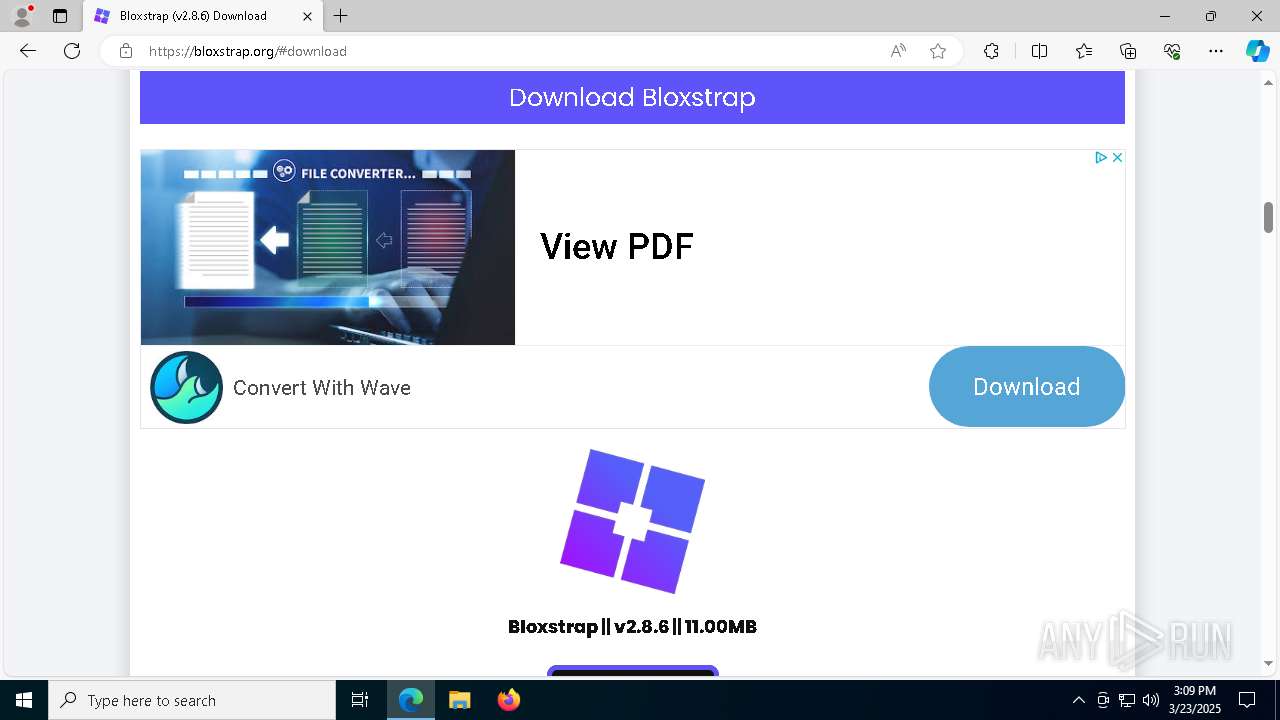Click the scrollbar down arrow

(x=1268, y=663)
